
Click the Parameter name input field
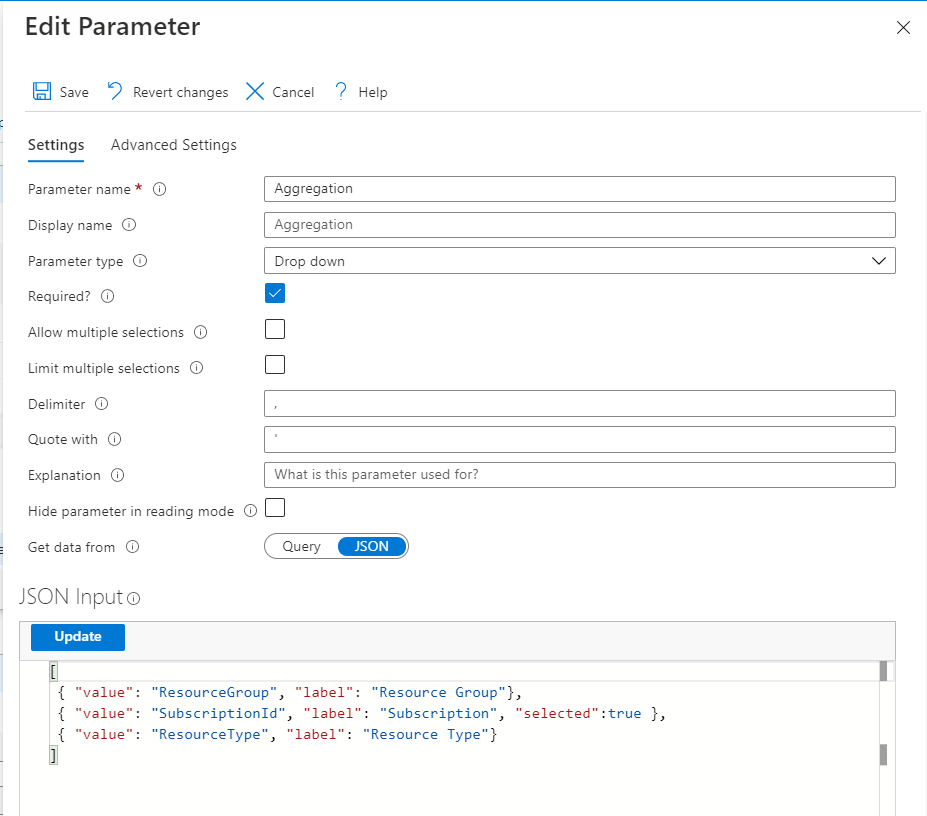click(x=579, y=189)
